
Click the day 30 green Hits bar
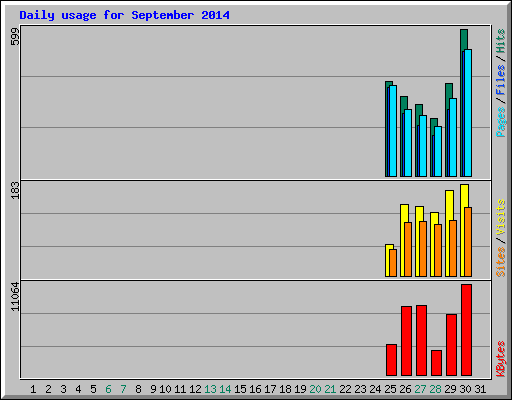pyautogui.click(x=464, y=39)
